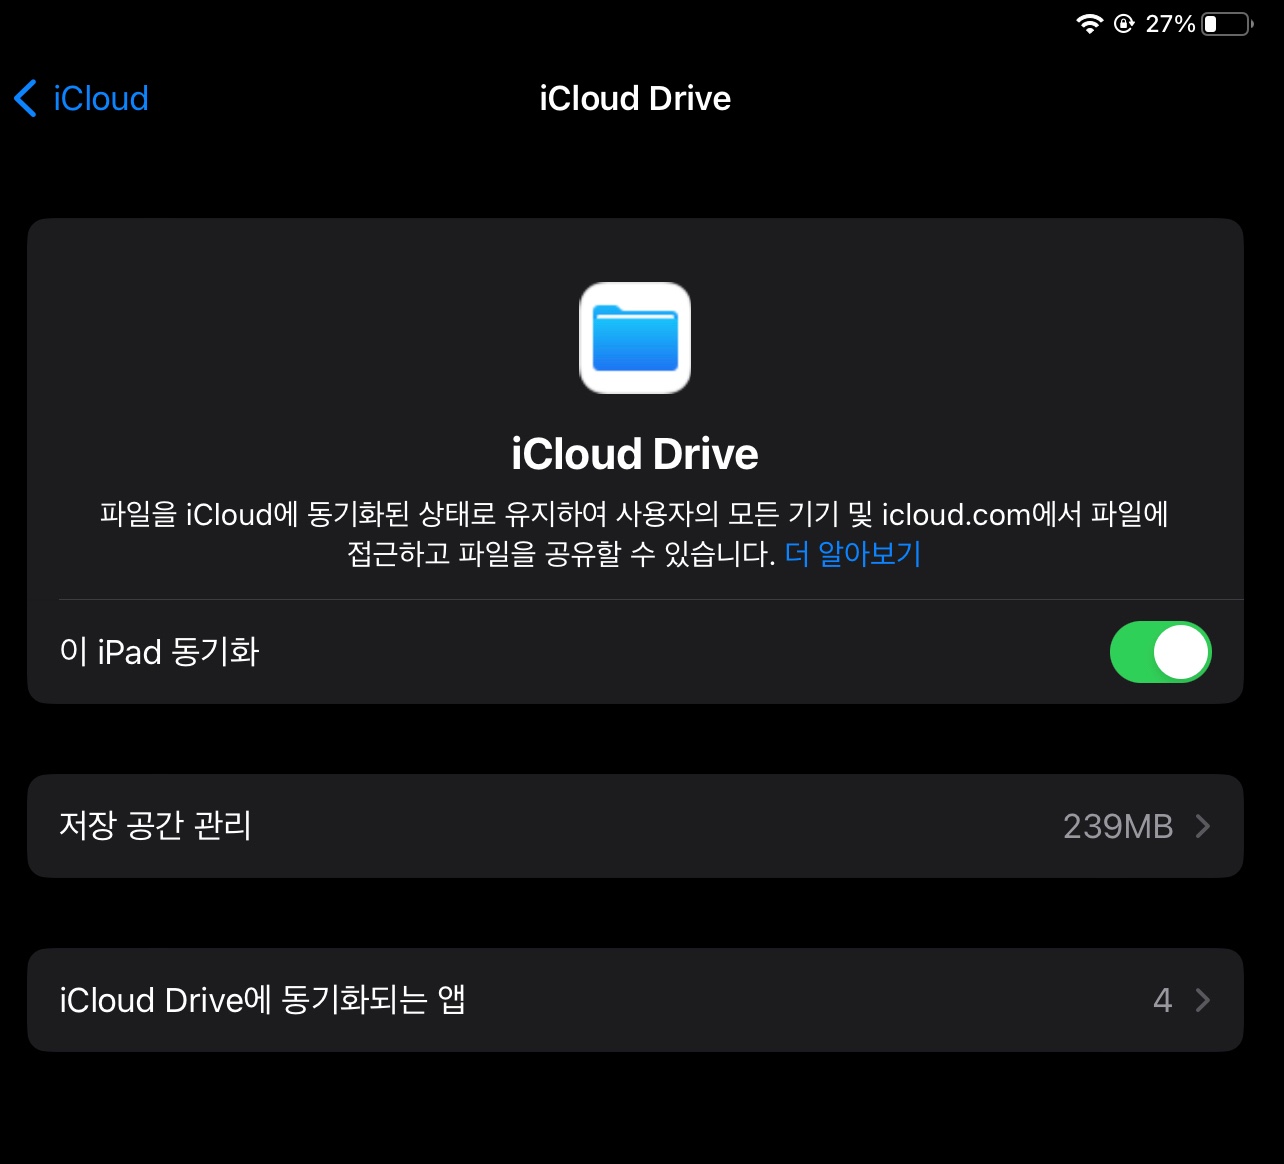Open iCloud Drive에 동기화되는 앱 row
Viewport: 1284px width, 1164px height.
click(635, 1000)
